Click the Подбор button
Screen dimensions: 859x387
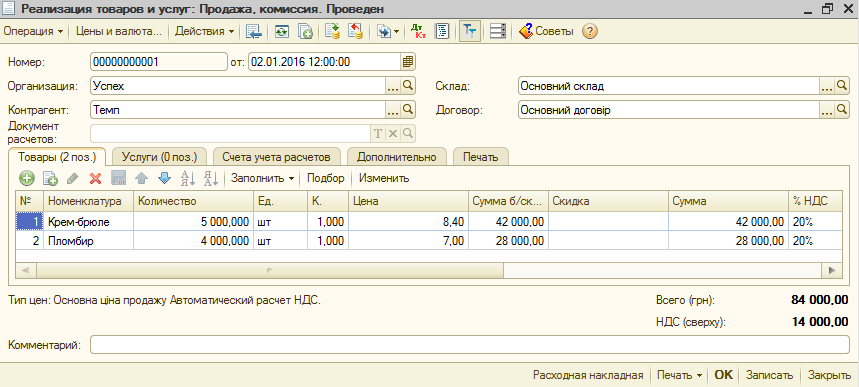[x=326, y=178]
